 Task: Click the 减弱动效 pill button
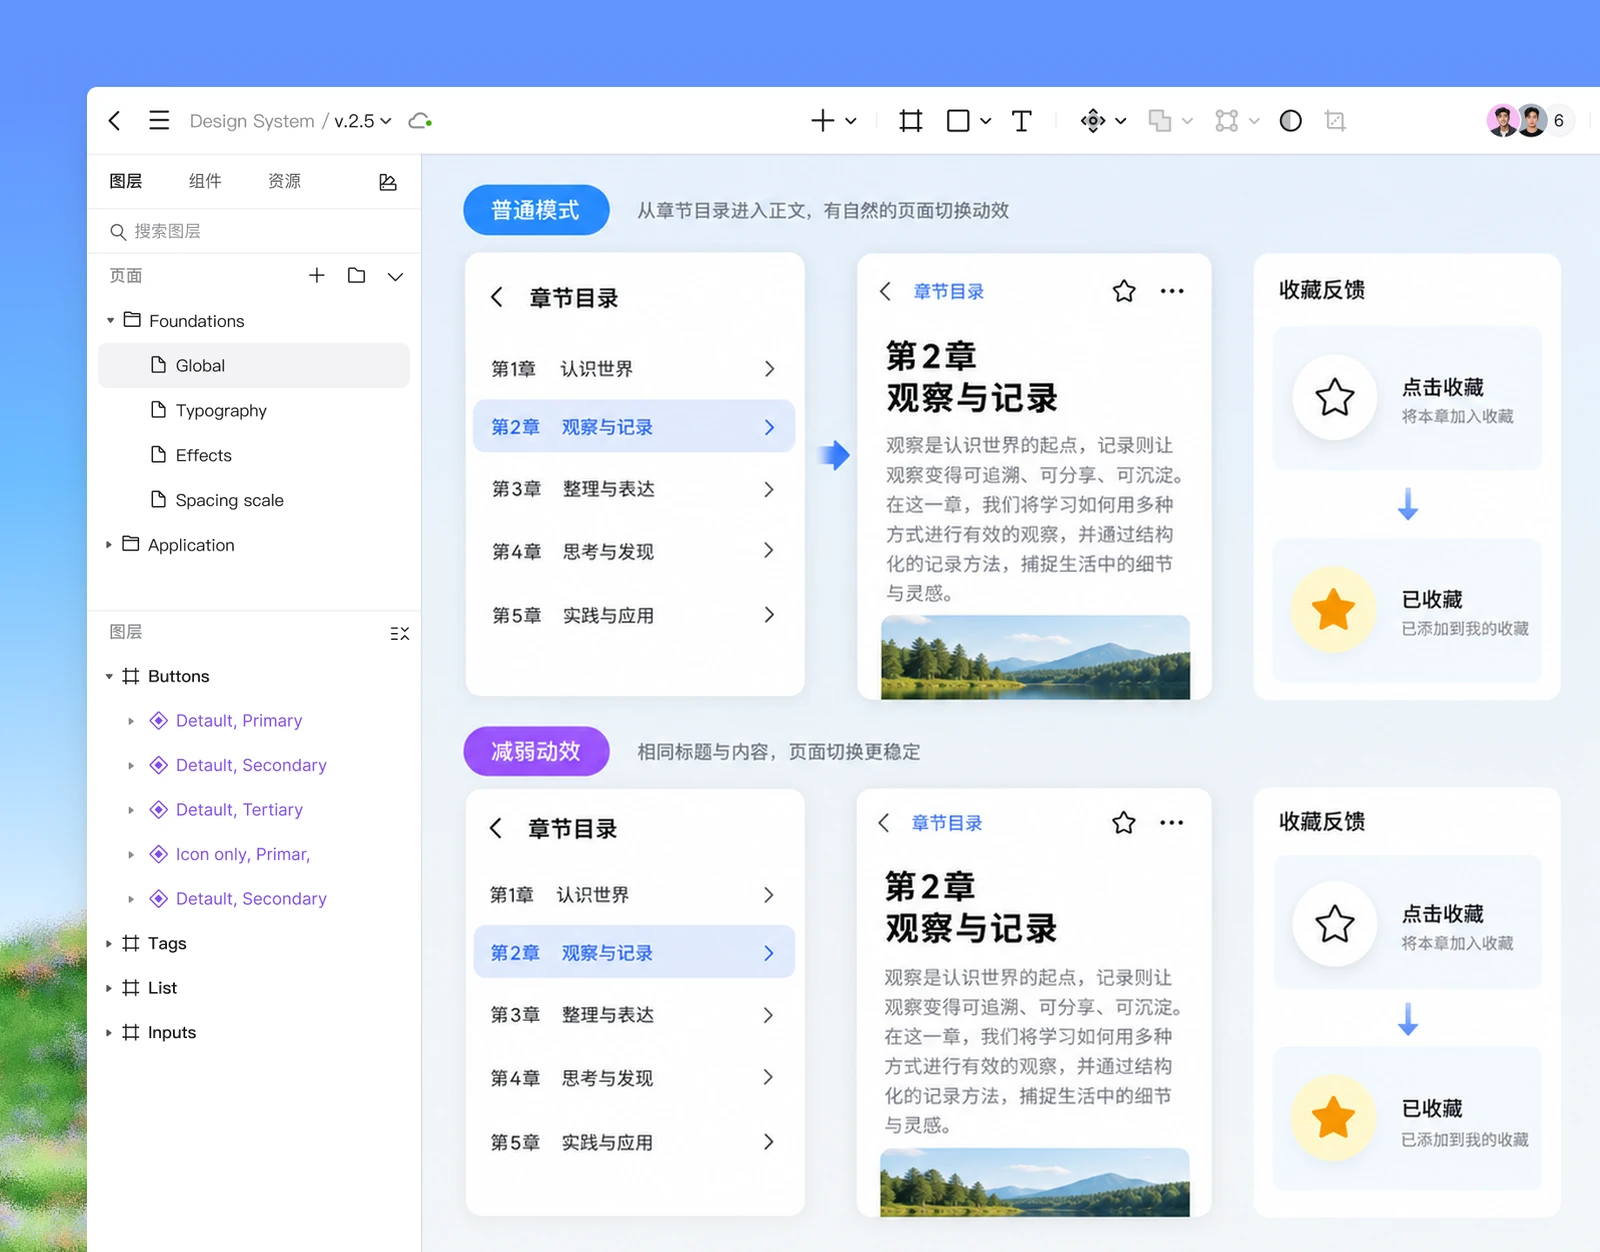click(x=536, y=751)
